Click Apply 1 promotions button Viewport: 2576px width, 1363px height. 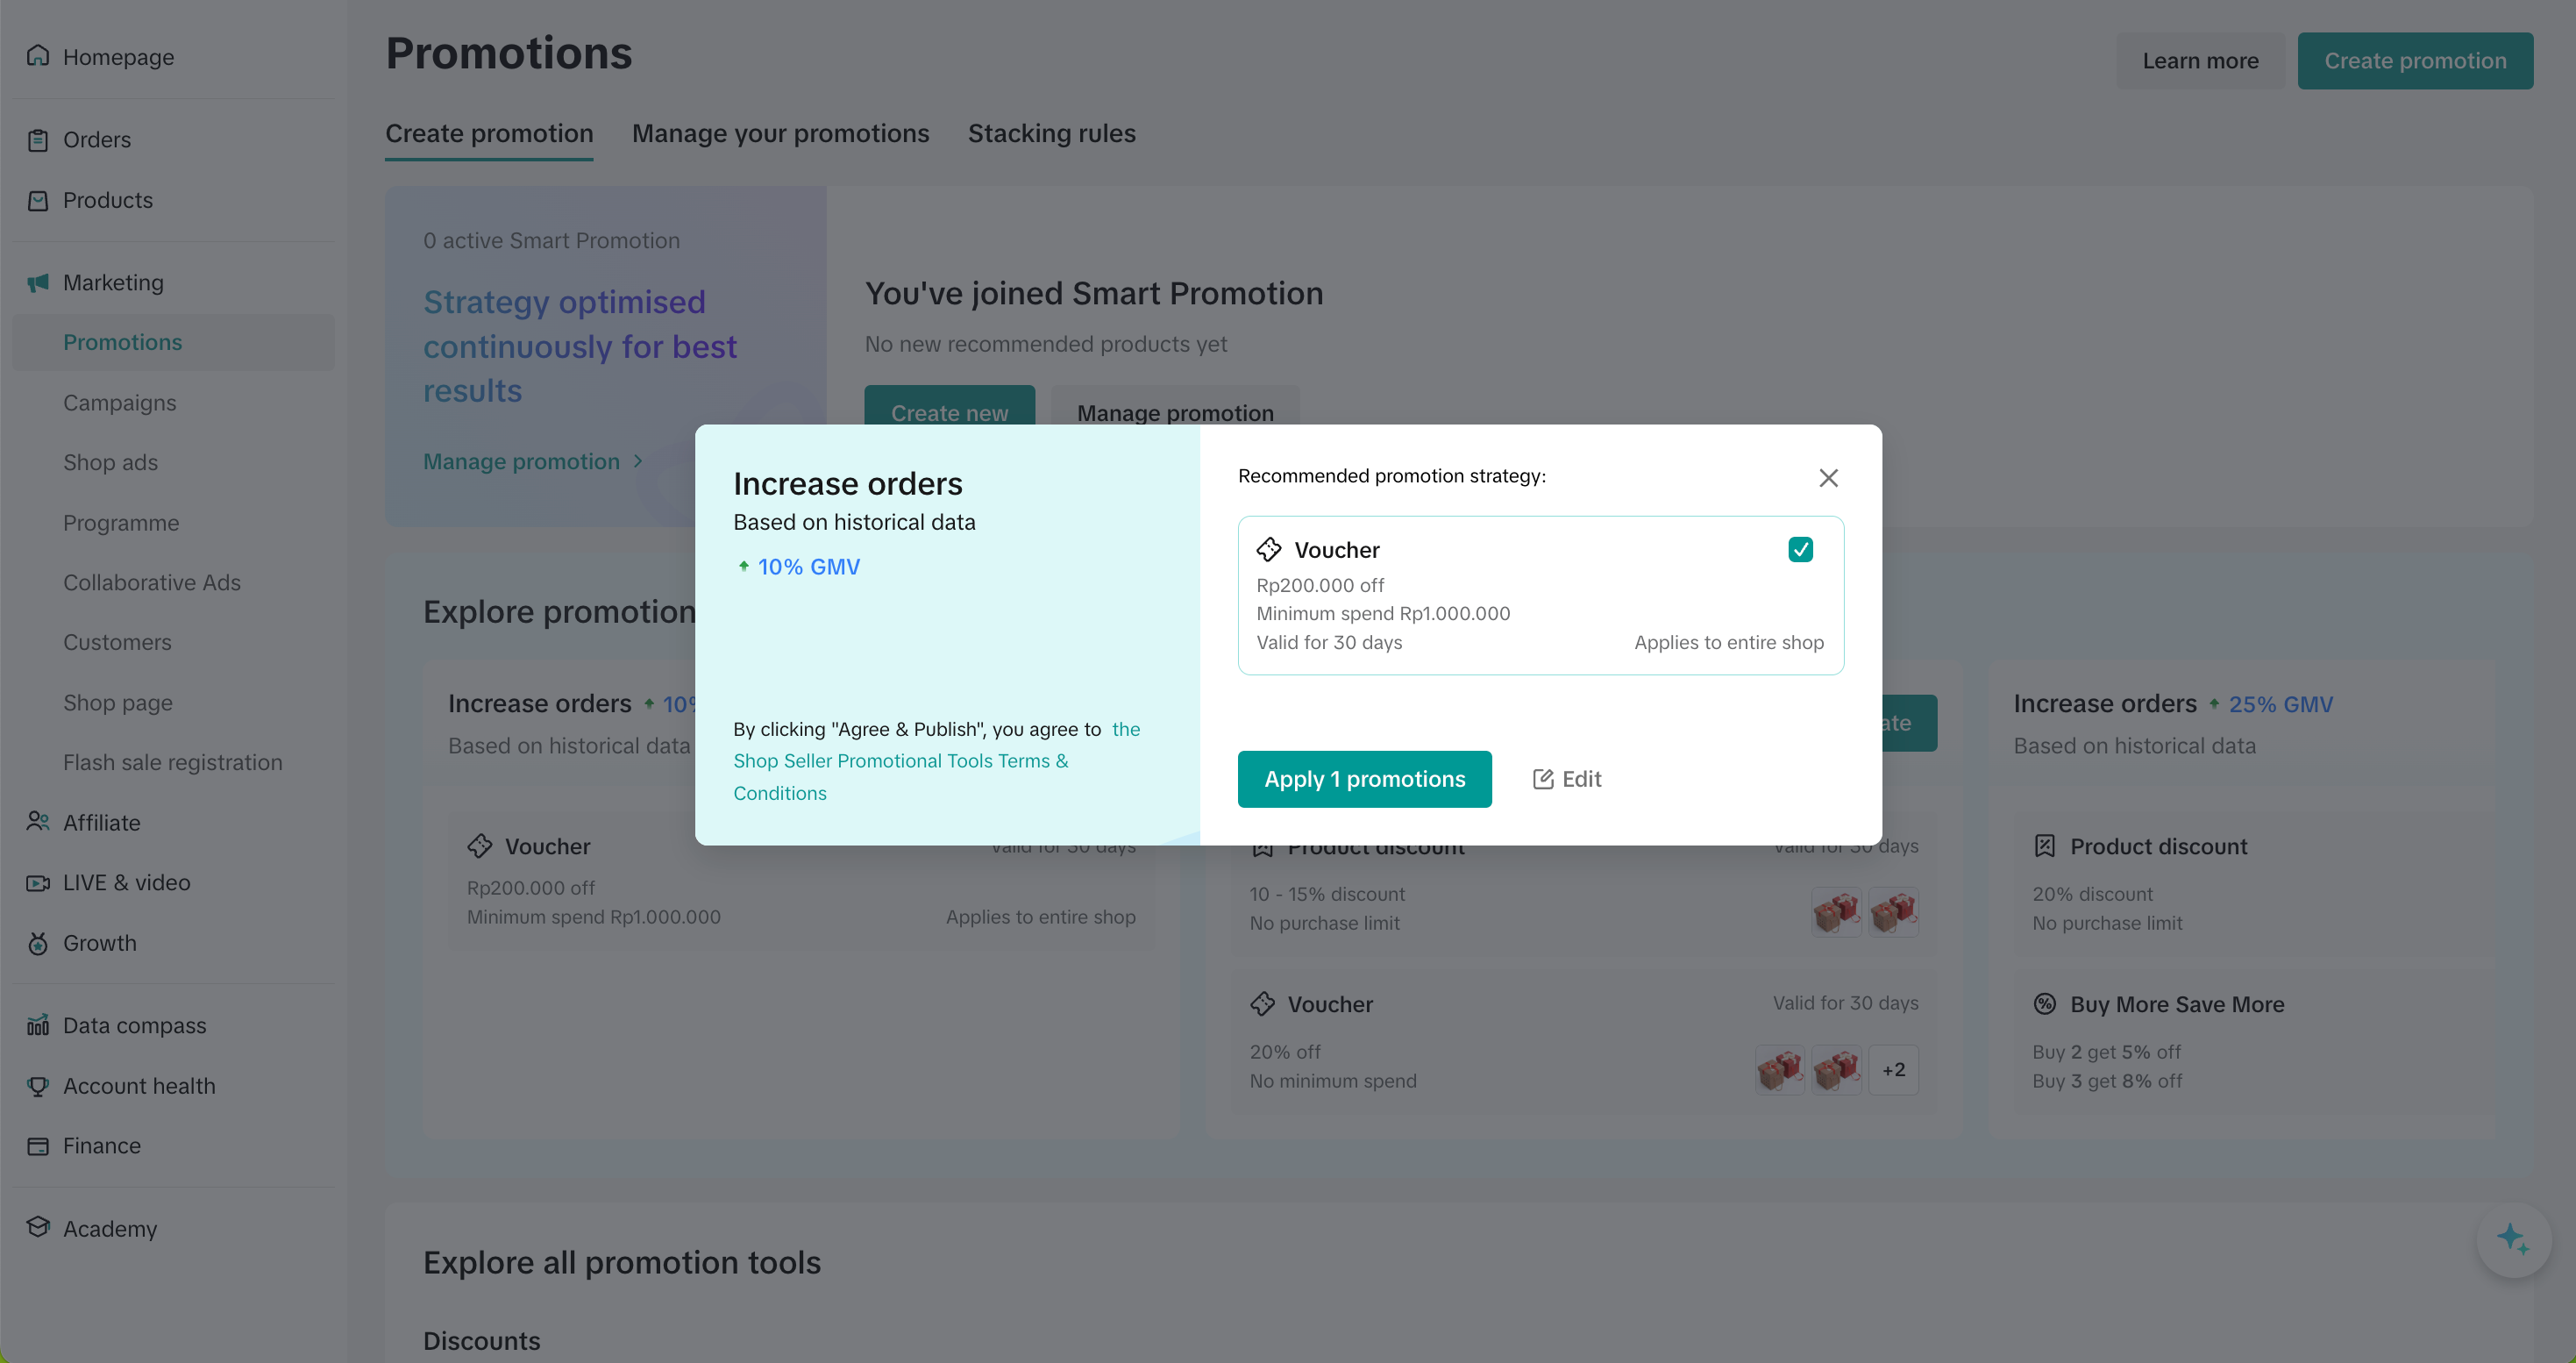coord(1364,779)
